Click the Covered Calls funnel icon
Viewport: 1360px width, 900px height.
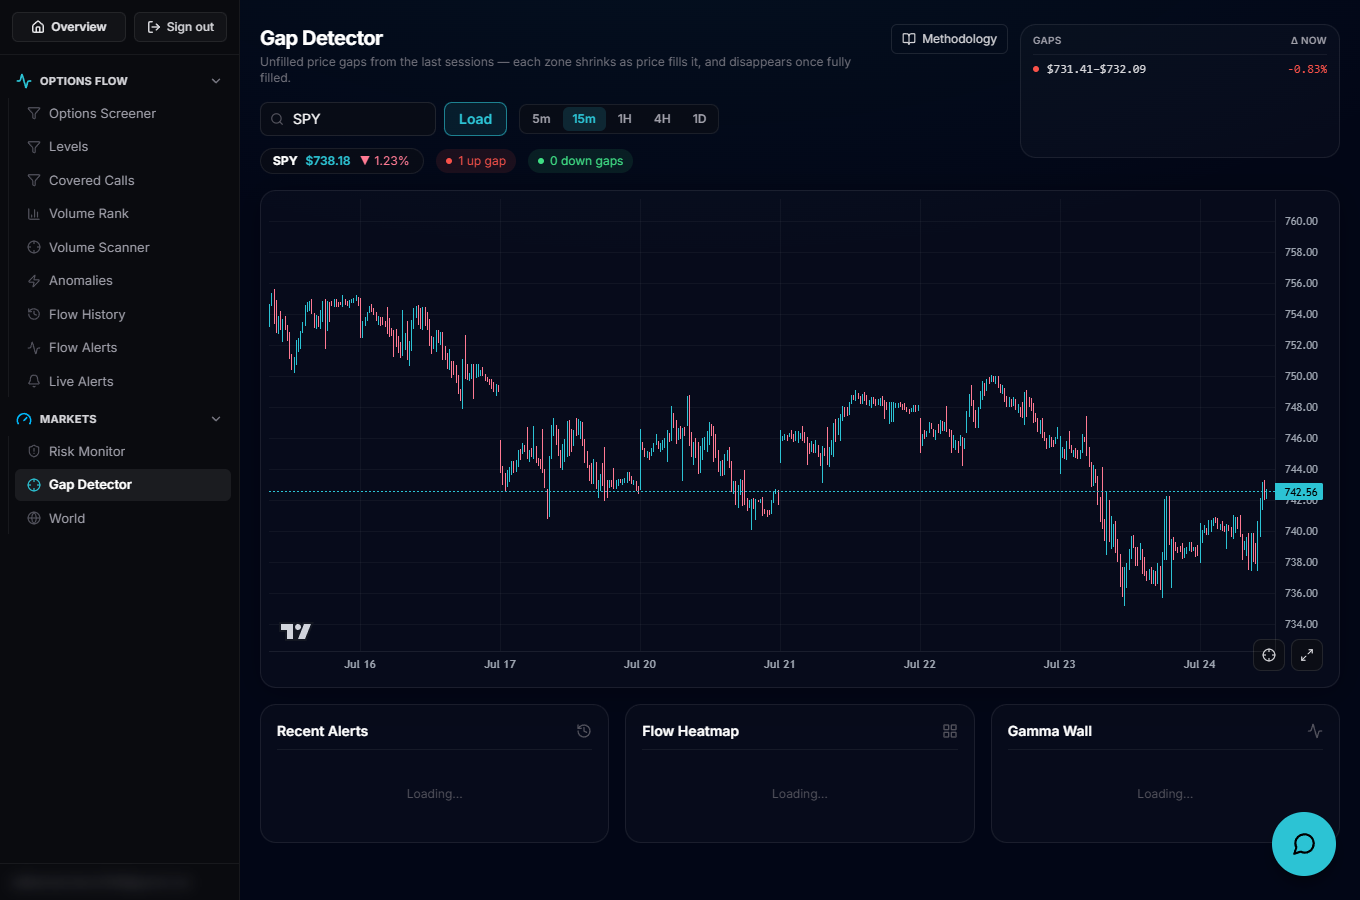tap(34, 181)
